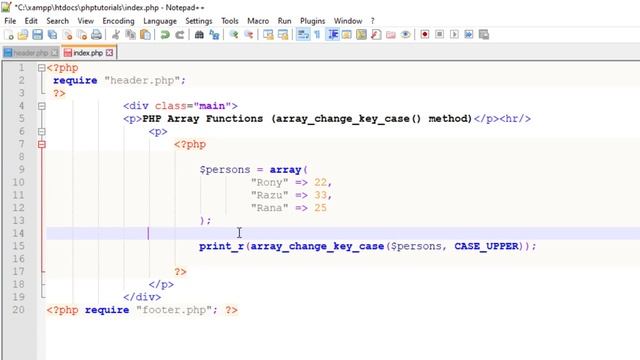The height and width of the screenshot is (360, 640).
Task: Click the Open file folder icon
Action: coord(23,35)
